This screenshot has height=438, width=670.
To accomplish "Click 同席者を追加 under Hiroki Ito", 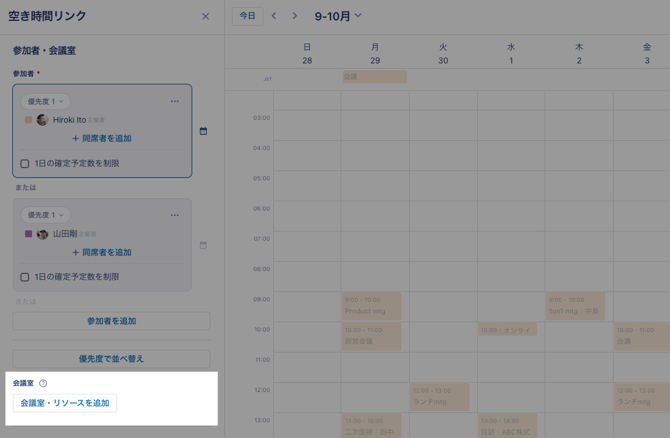I will [102, 139].
